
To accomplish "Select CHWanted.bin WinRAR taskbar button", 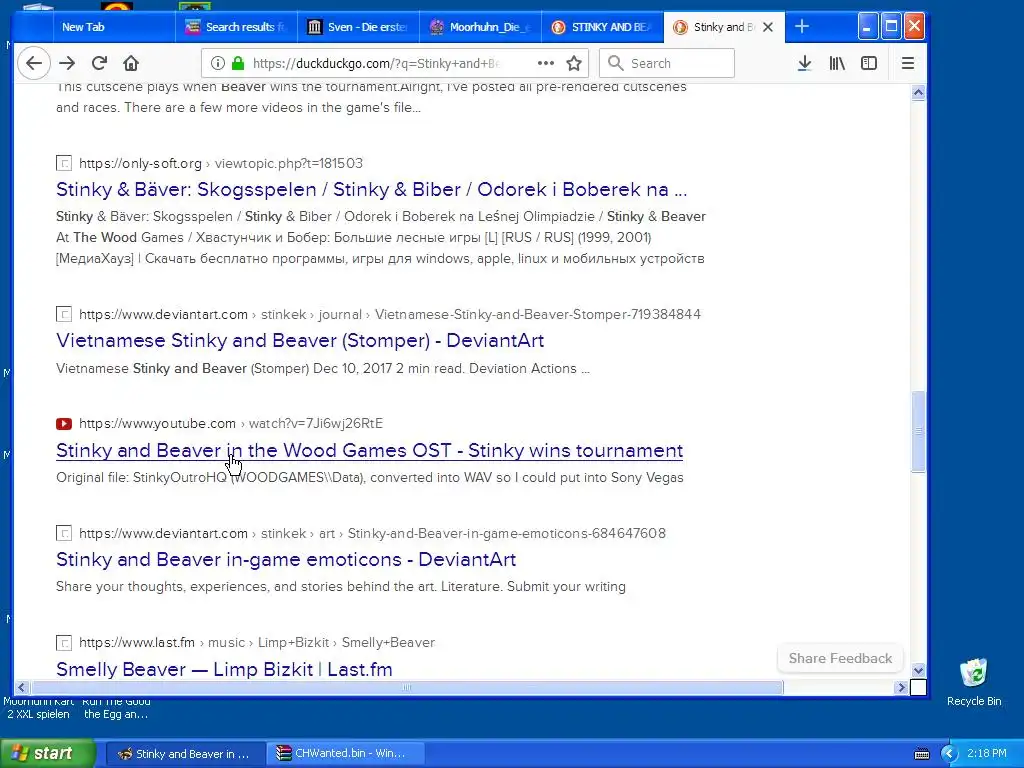I will (x=347, y=754).
